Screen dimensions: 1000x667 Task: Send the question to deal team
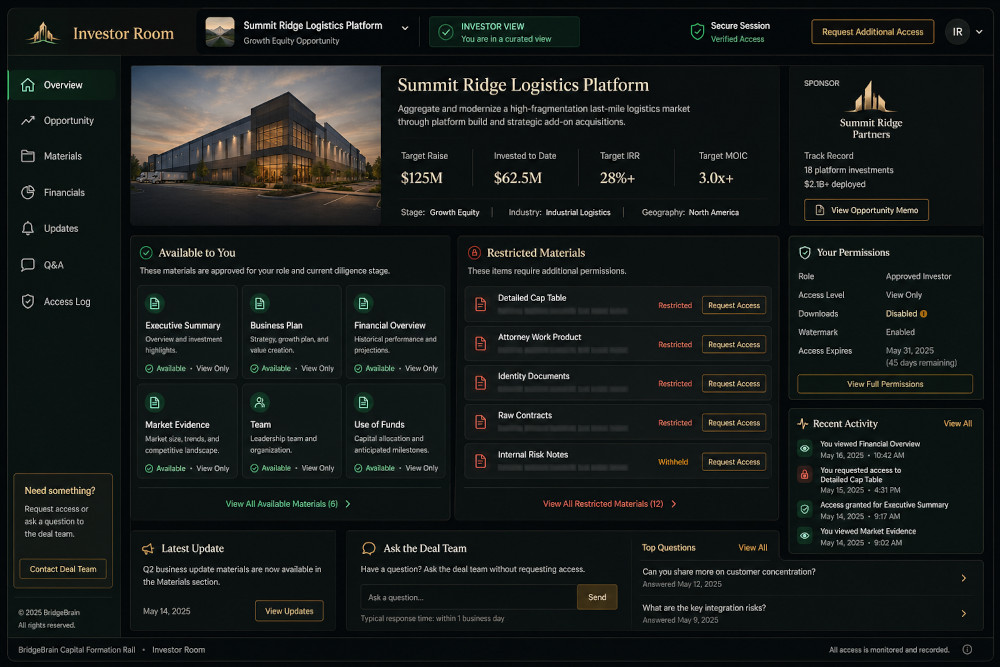pyautogui.click(x=597, y=597)
